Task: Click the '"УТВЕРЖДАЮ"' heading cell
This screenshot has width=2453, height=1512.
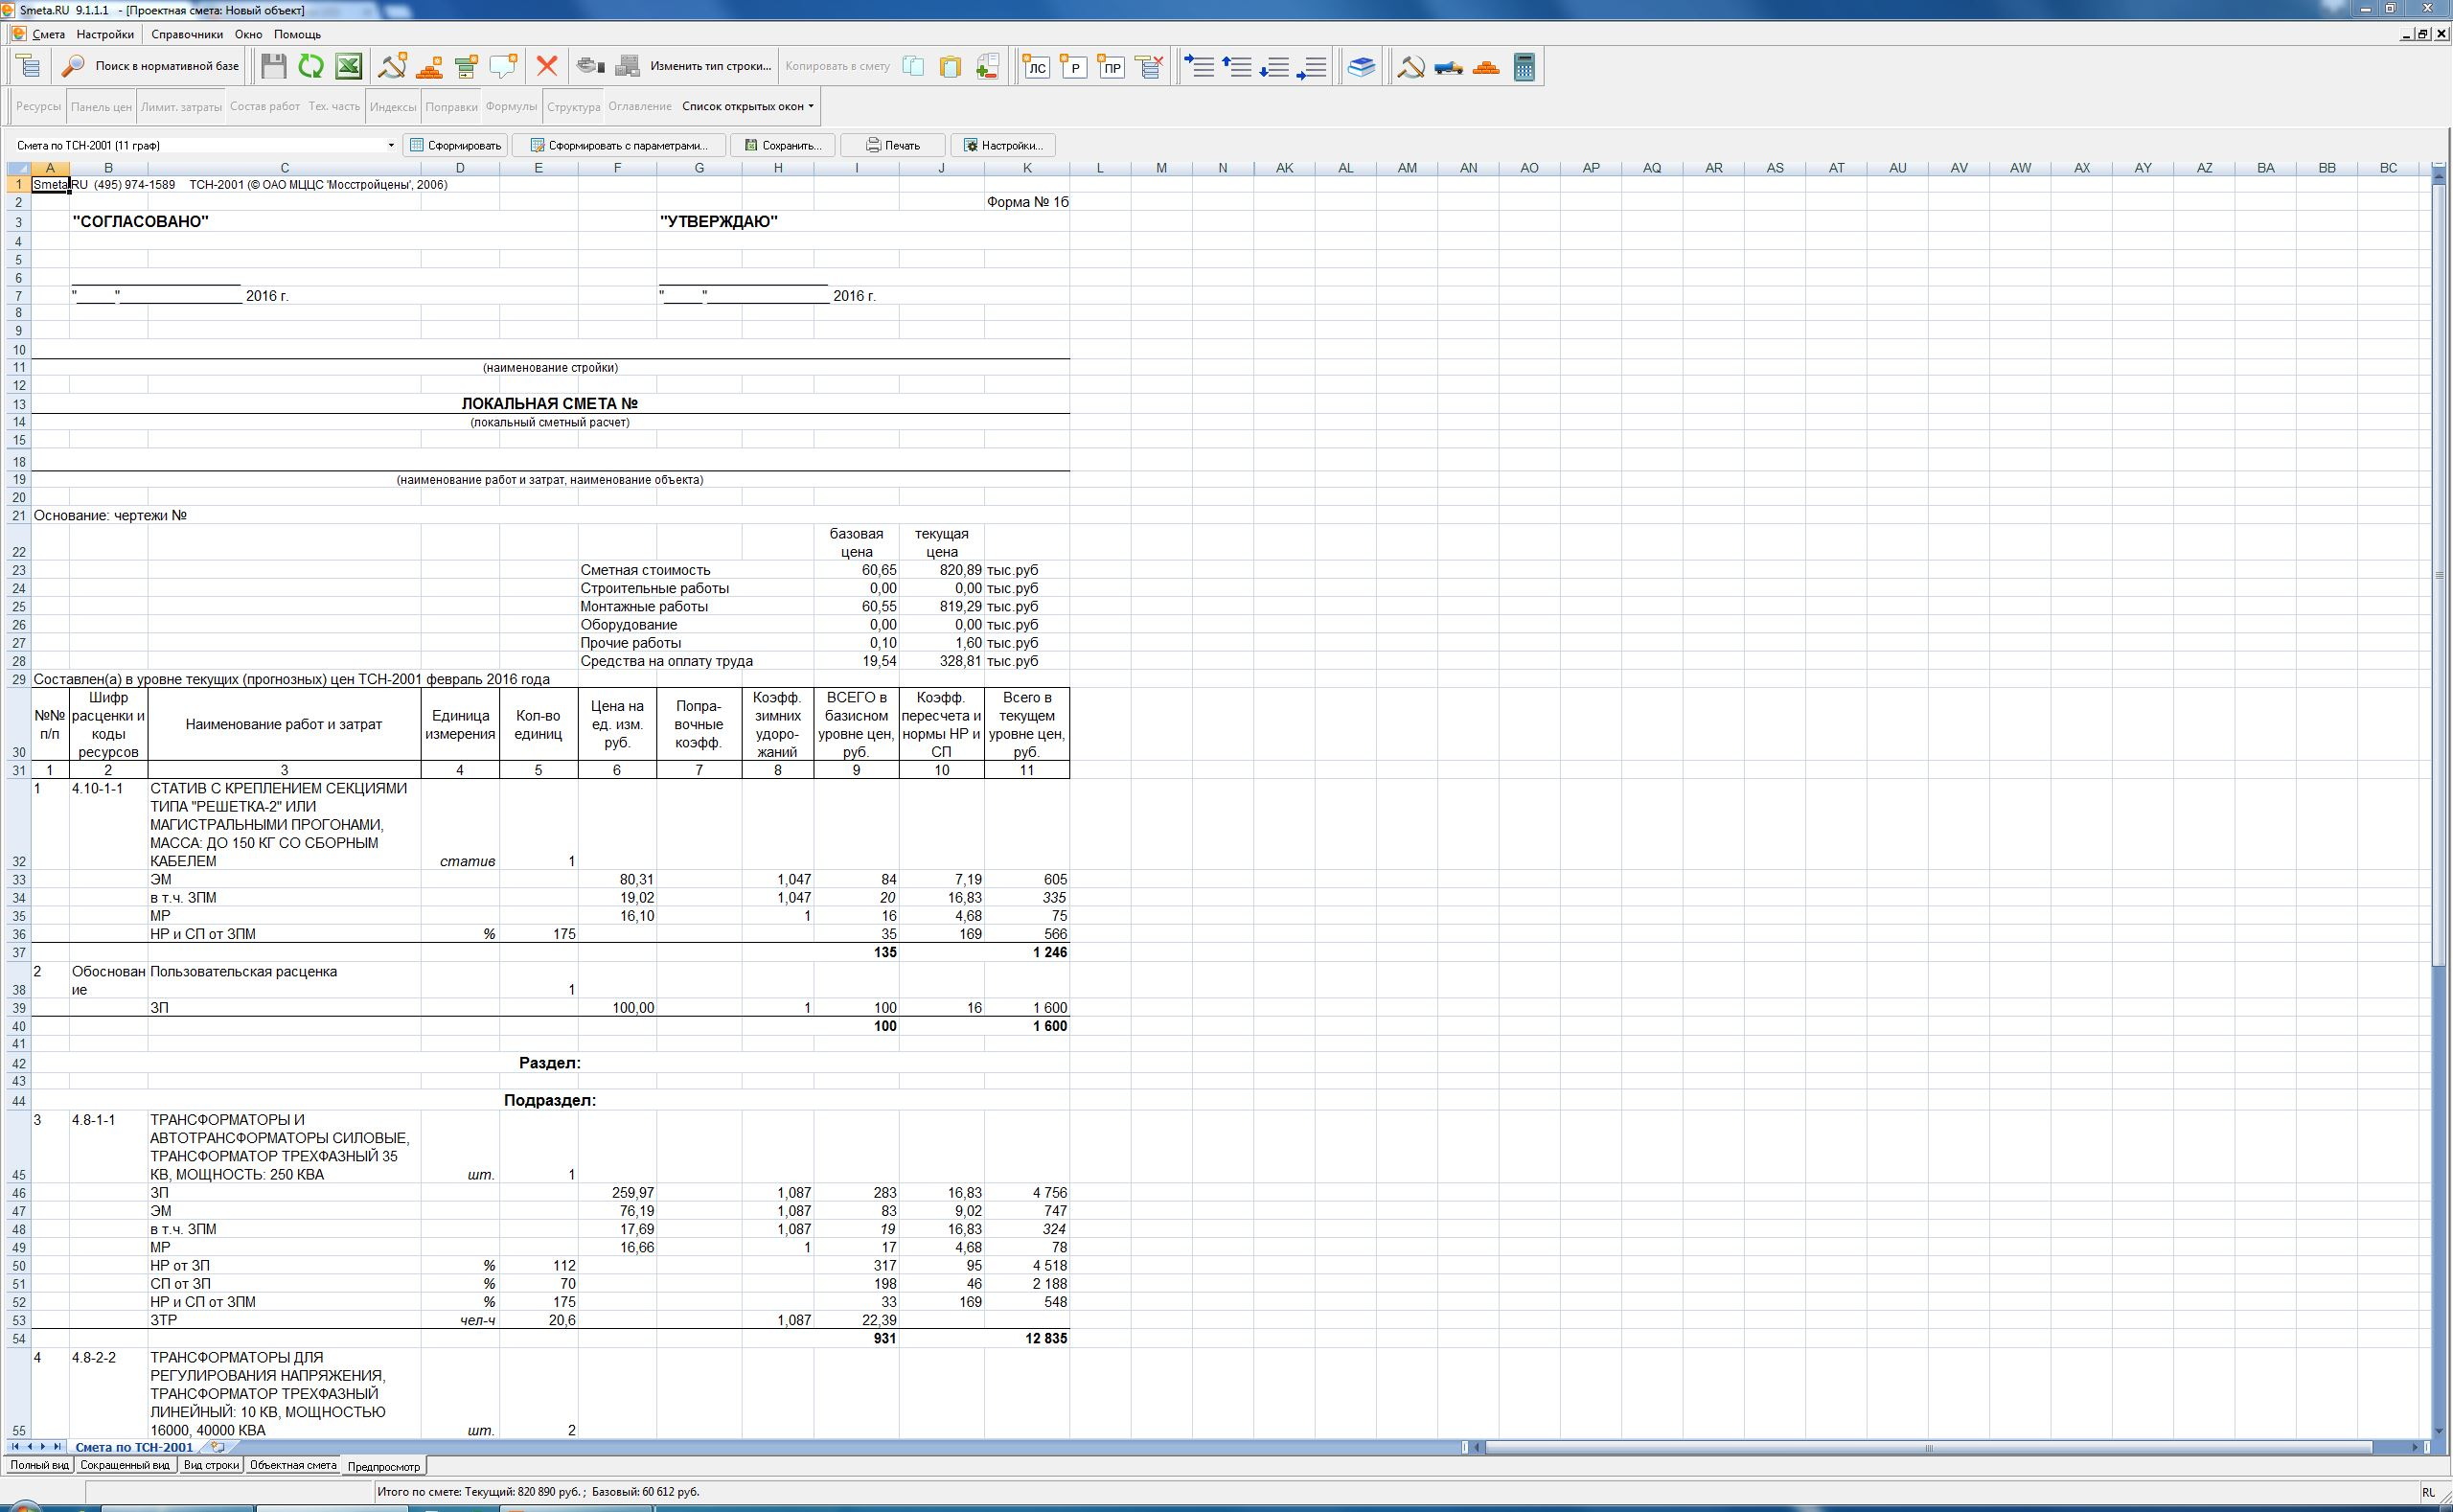Action: [719, 222]
